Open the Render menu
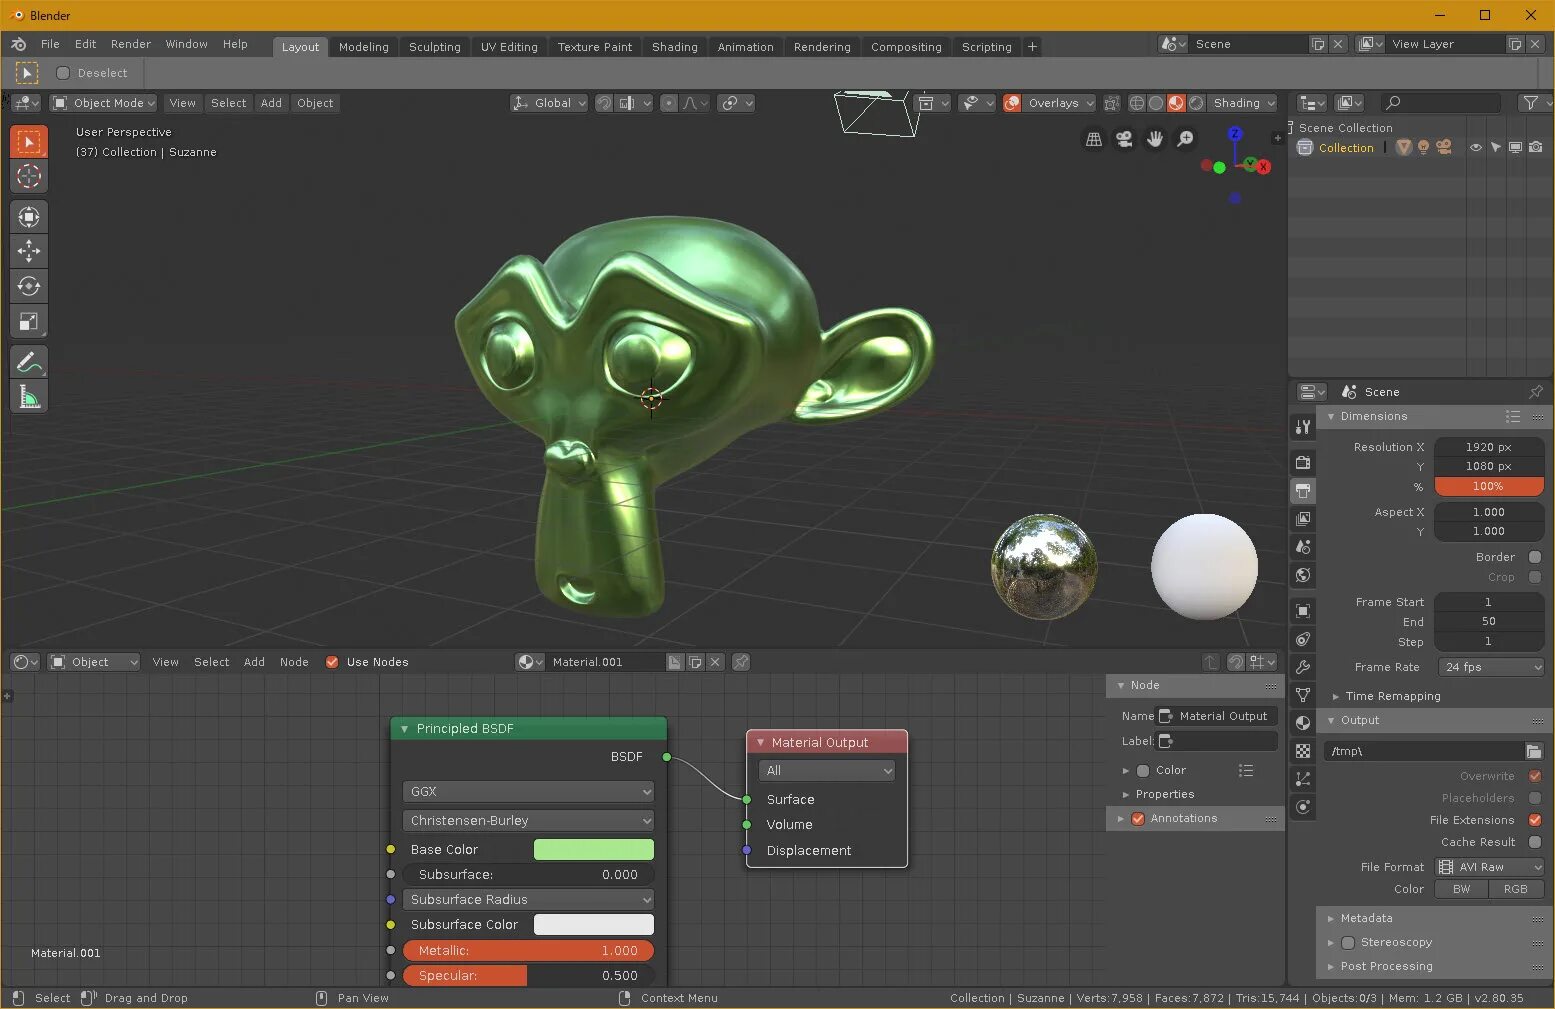This screenshot has height=1009, width=1555. [131, 44]
